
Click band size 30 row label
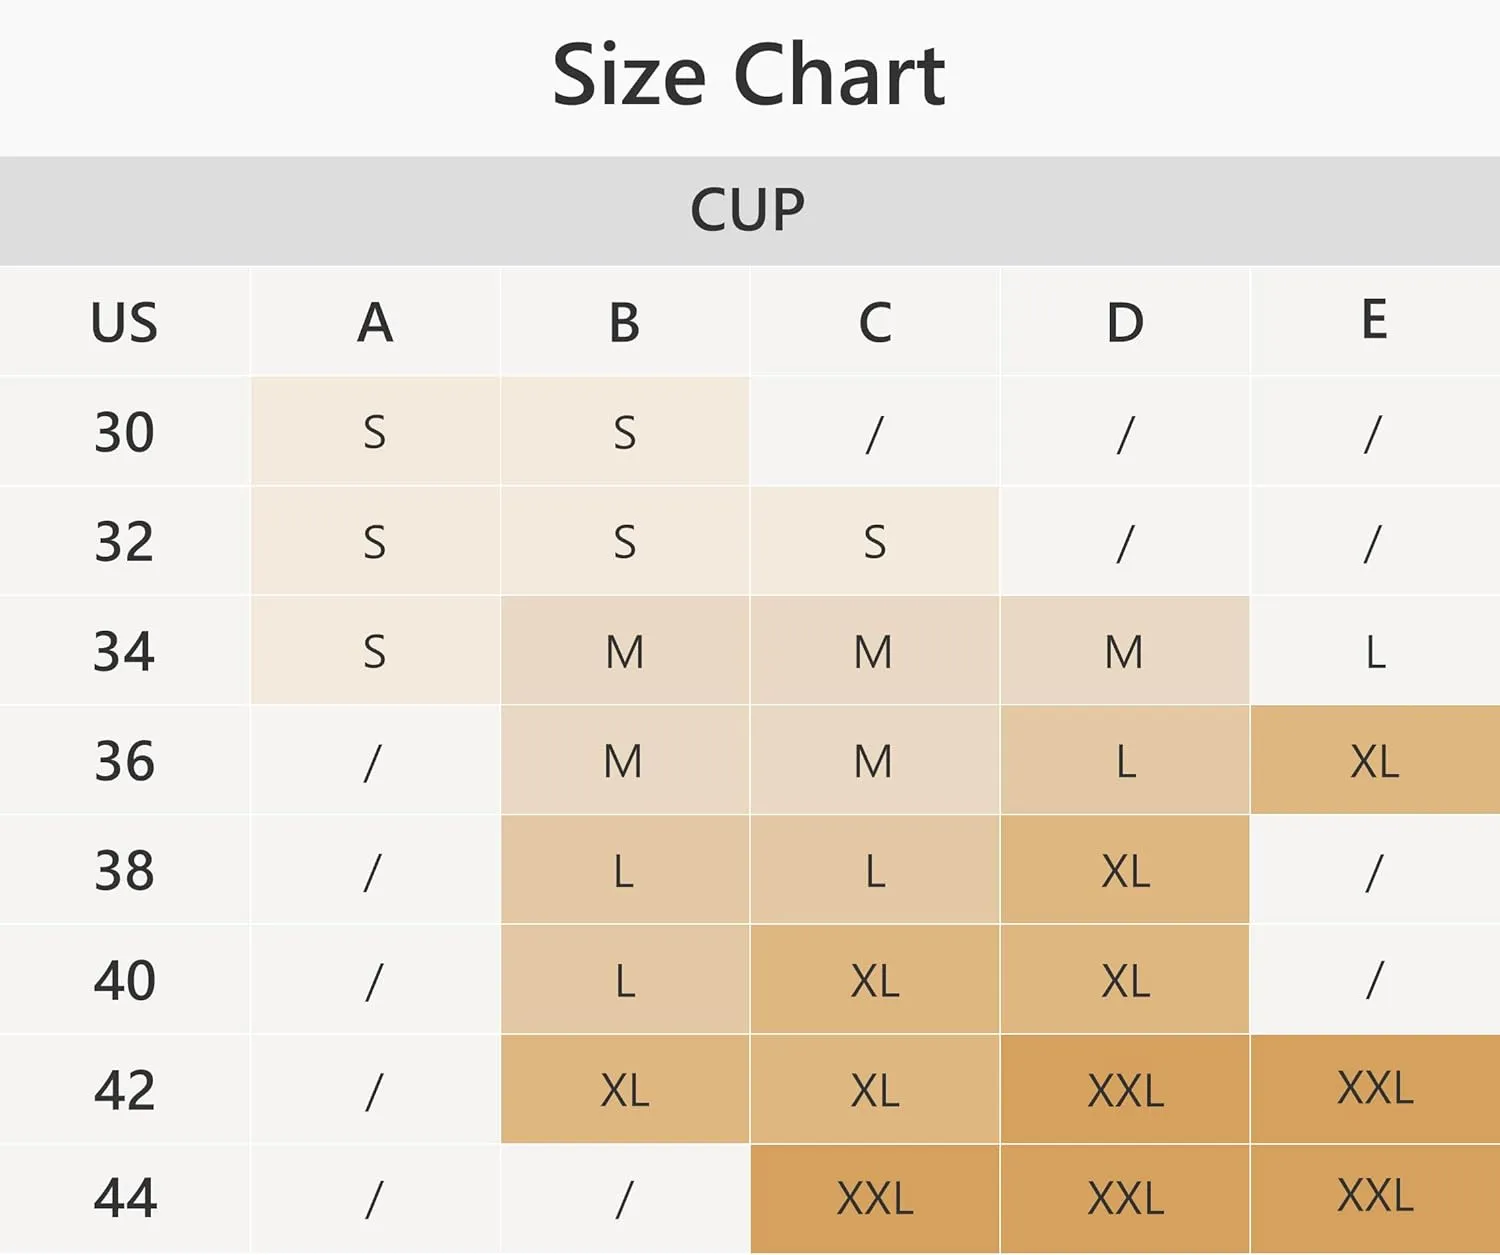124,432
